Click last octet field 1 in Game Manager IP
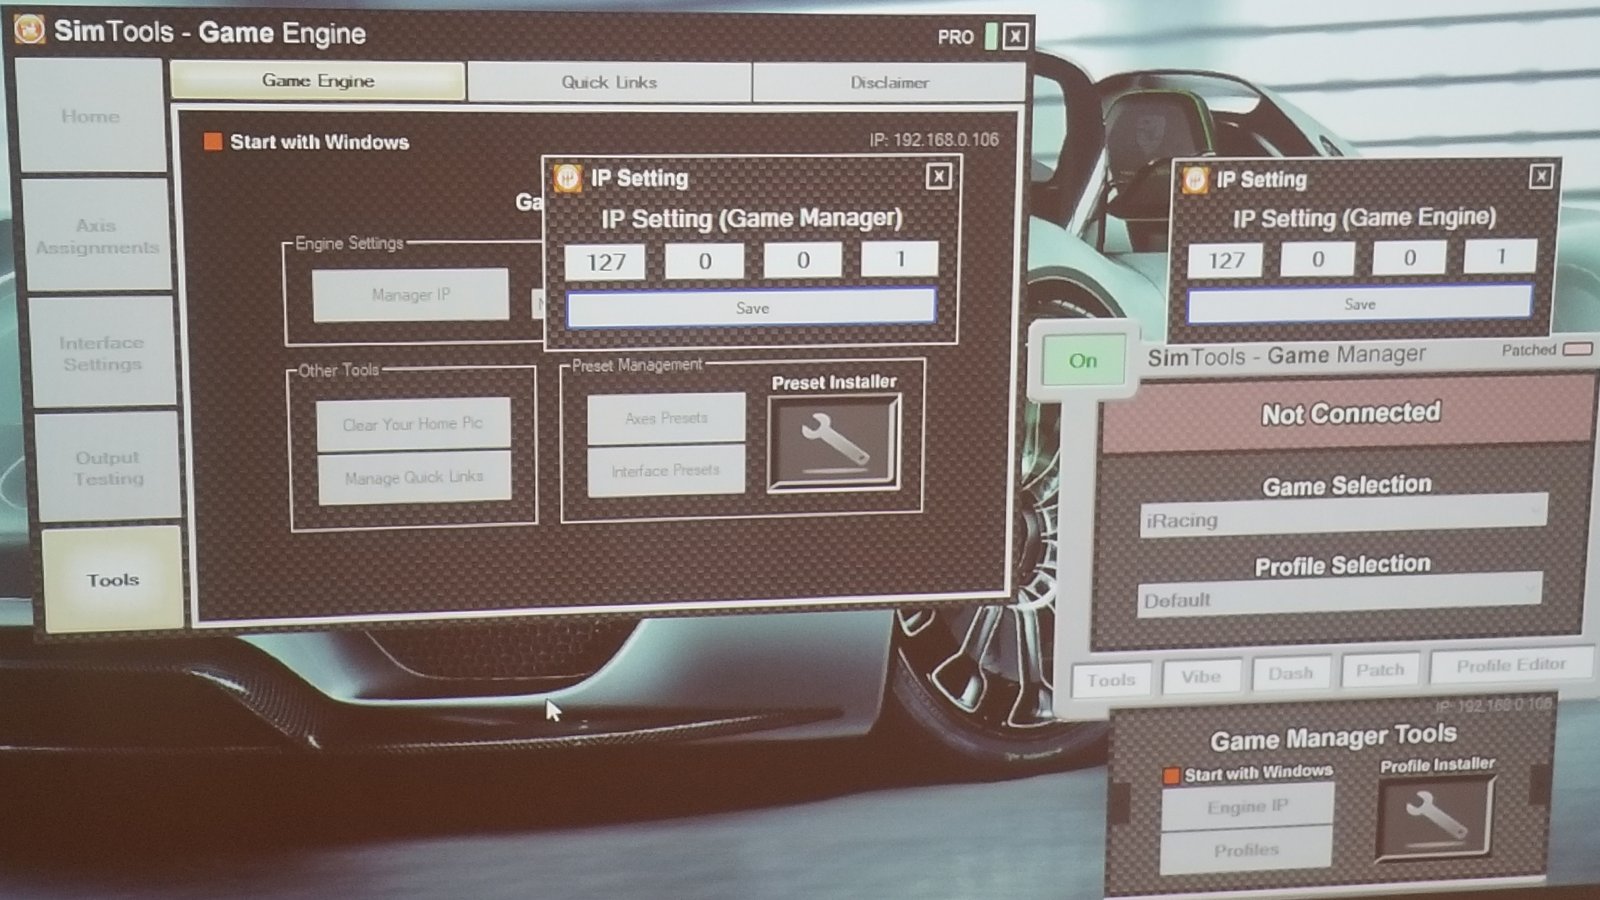 click(900, 258)
